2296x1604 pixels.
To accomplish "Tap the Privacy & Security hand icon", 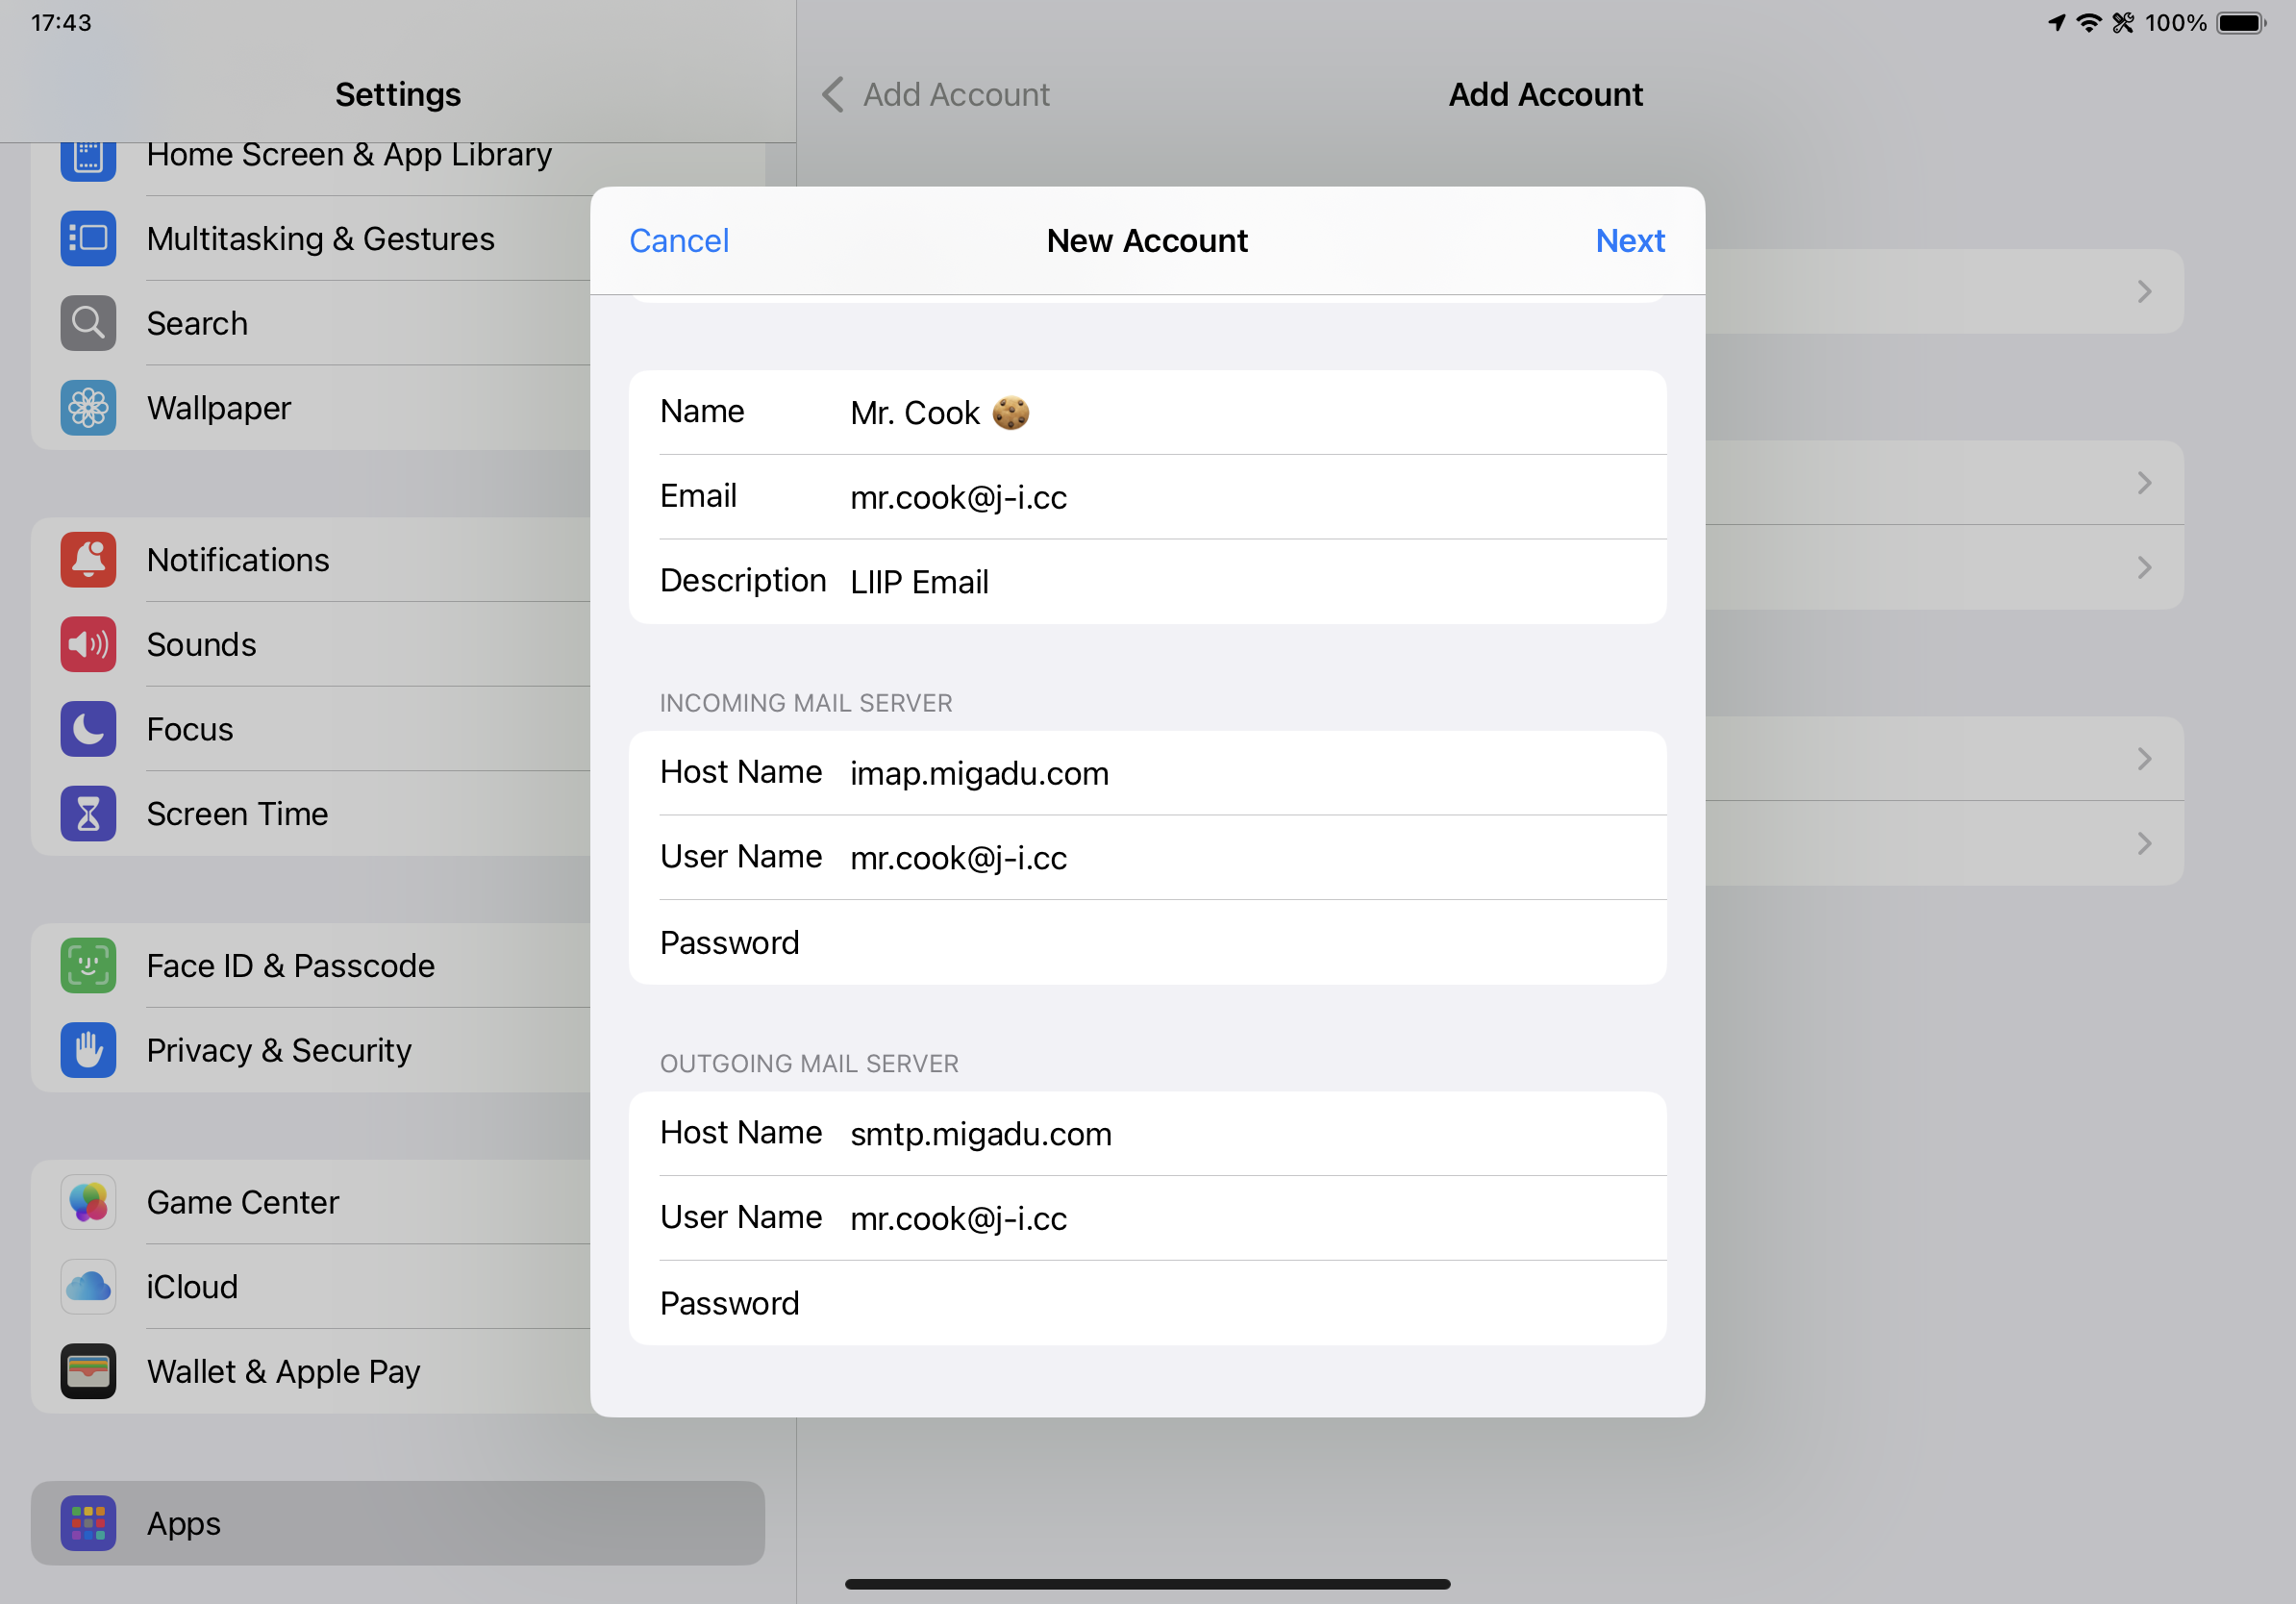I will click(88, 1050).
